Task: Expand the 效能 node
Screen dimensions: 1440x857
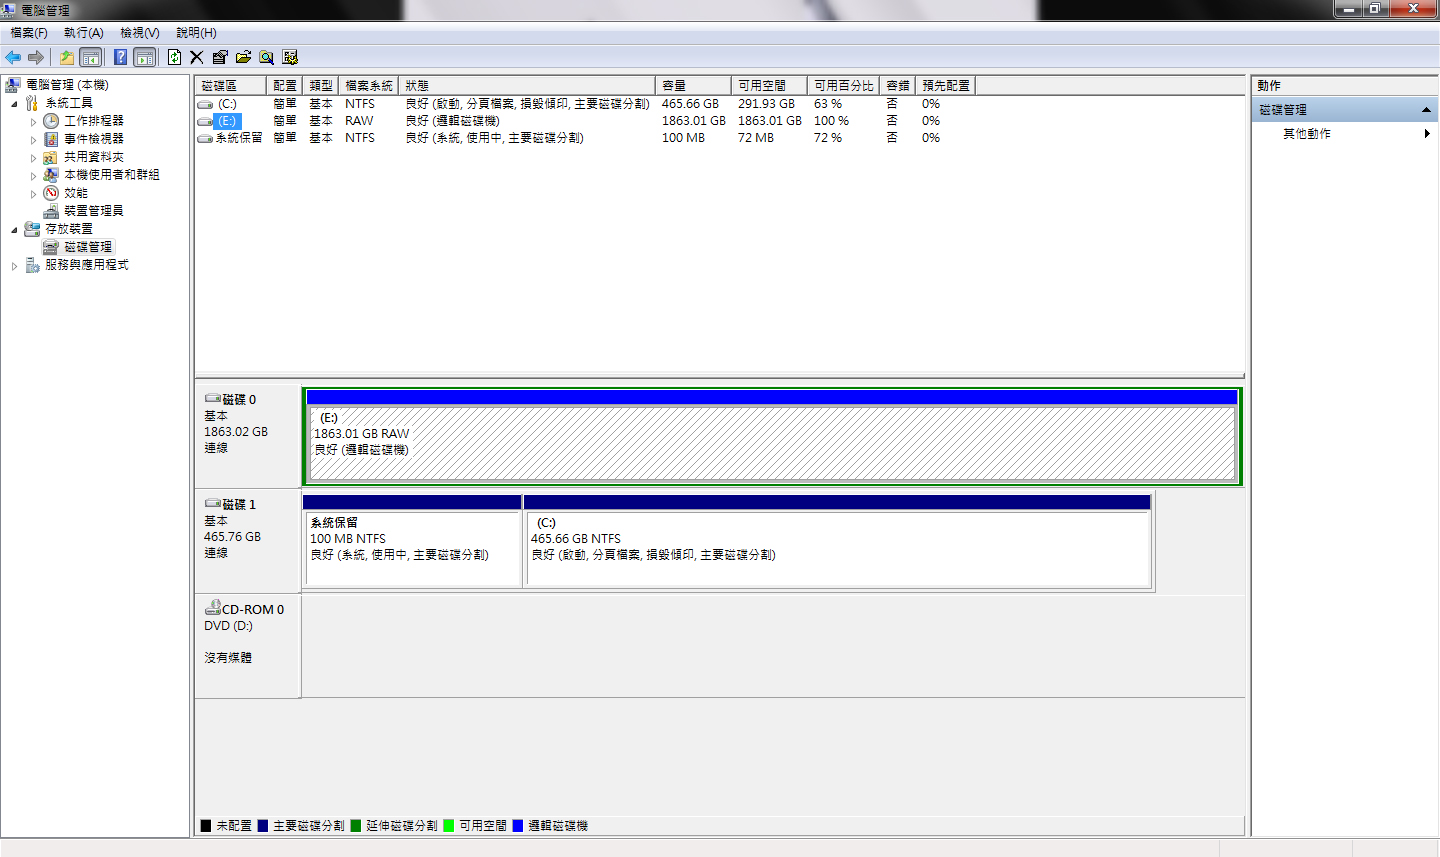Action: coord(33,194)
